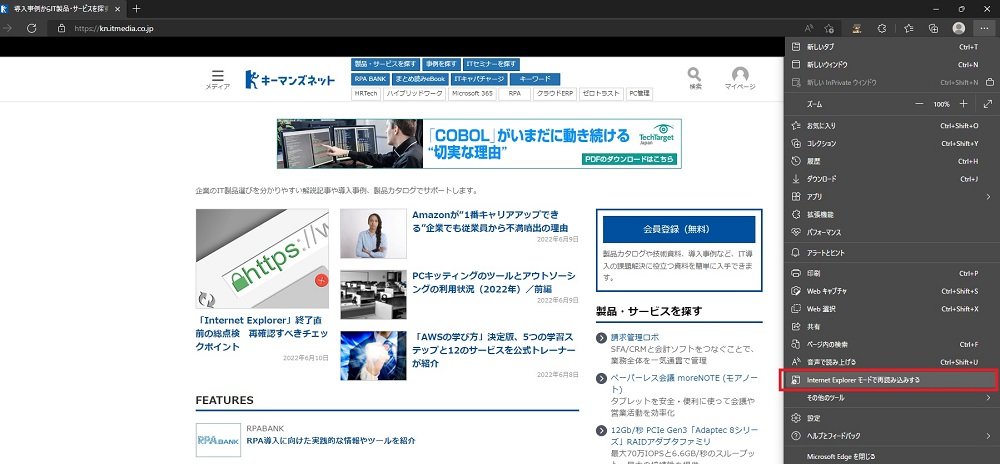The height and width of the screenshot is (464, 1000).
Task: Choose 音声で読み上げる from the menu
Action: (892, 362)
